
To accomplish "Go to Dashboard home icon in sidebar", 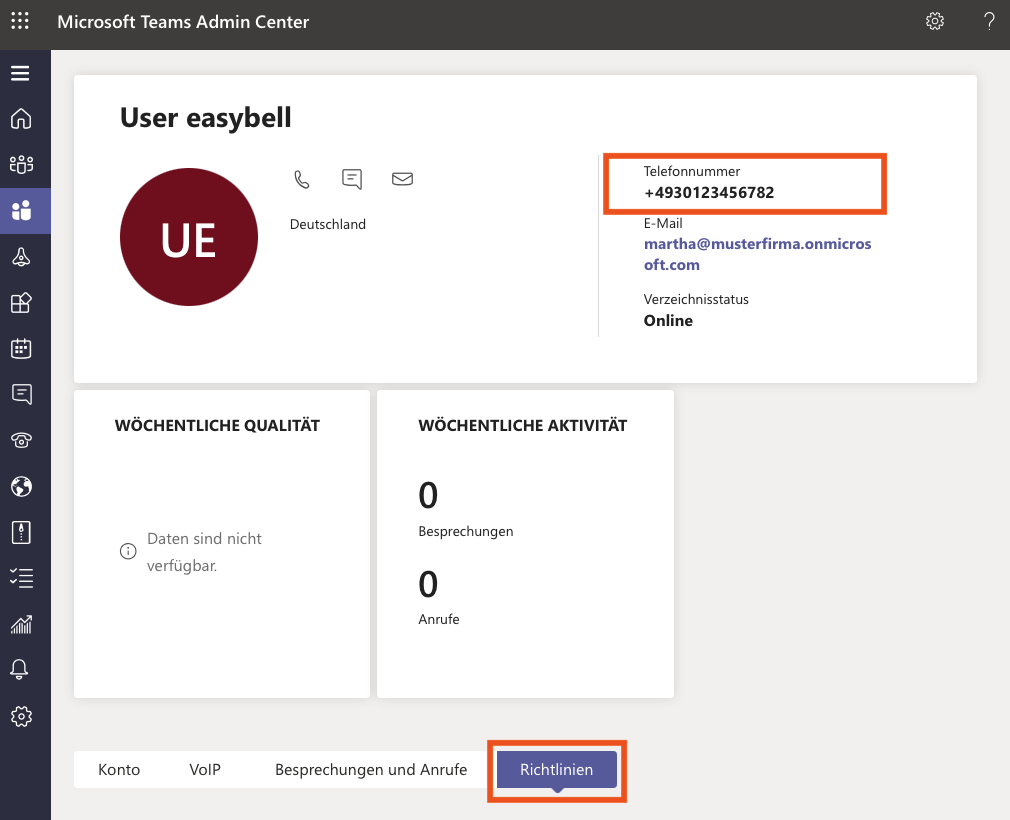I will coord(21,119).
